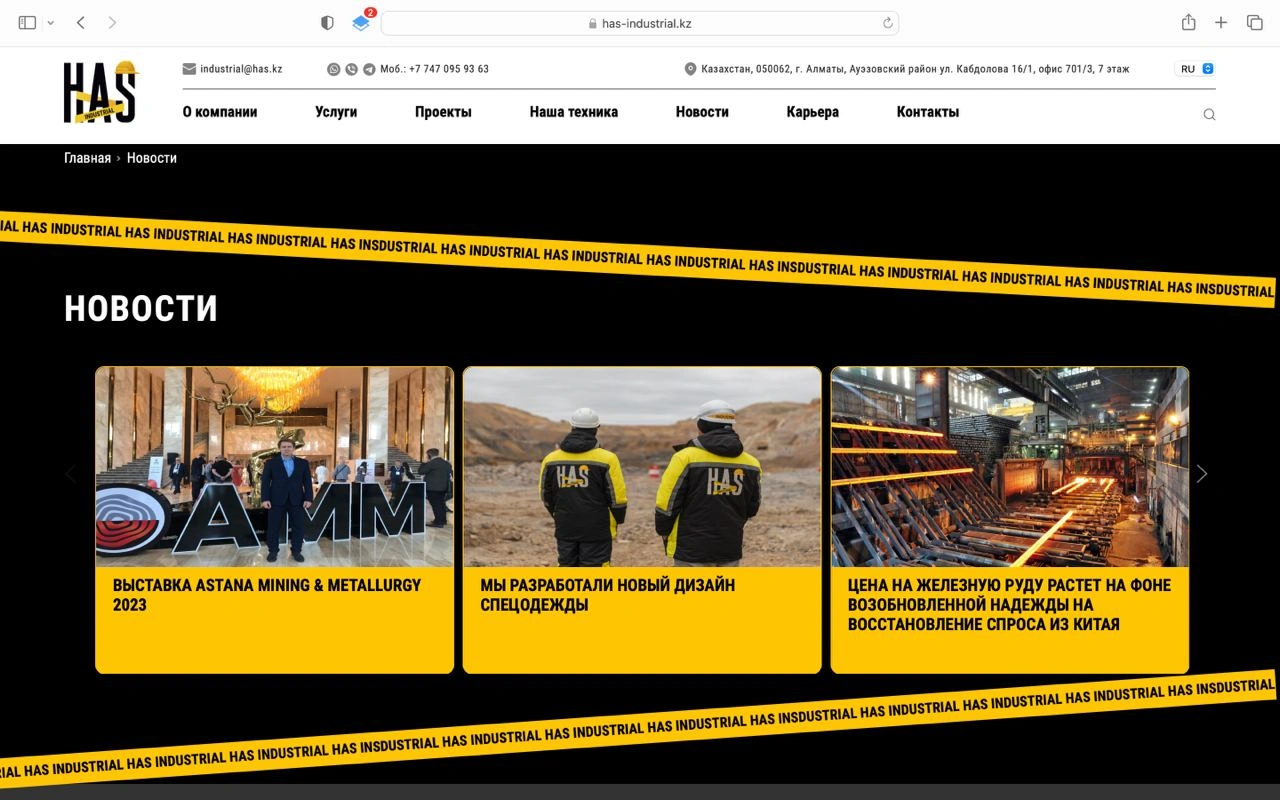
Task: Open the Наша техника menu item
Action: [x=574, y=112]
